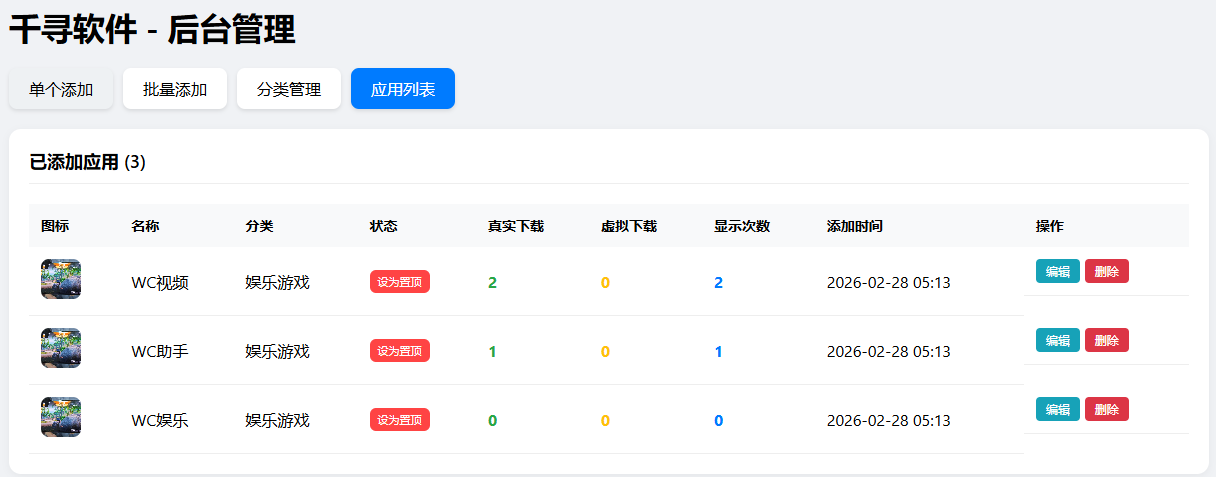Click the 添加时间 column header
1216x477 pixels.
(855, 226)
